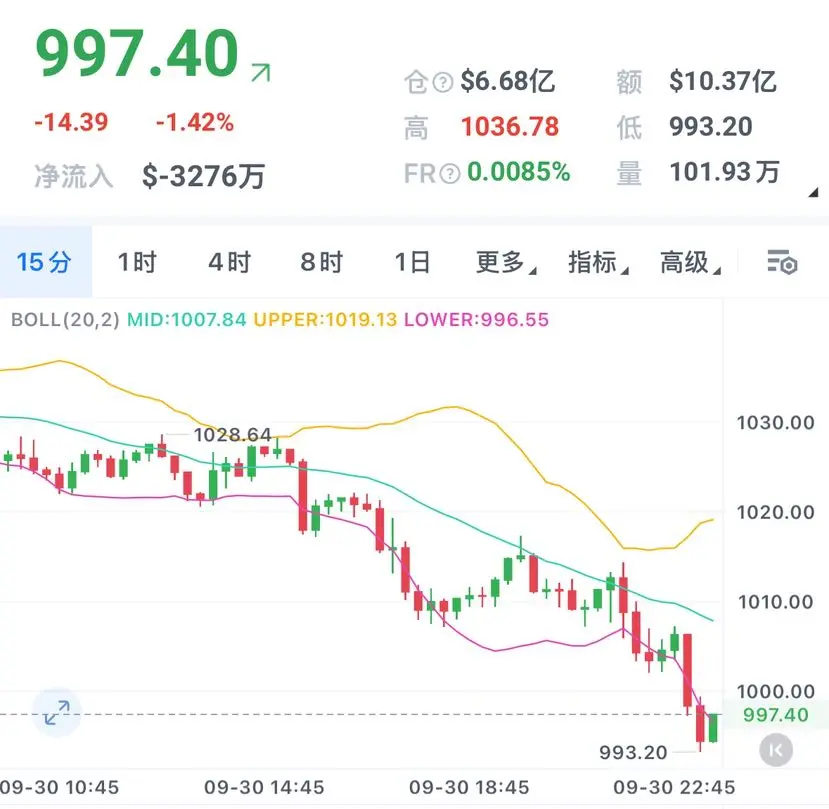
Task: Click the high price 1036.78
Action: [510, 127]
